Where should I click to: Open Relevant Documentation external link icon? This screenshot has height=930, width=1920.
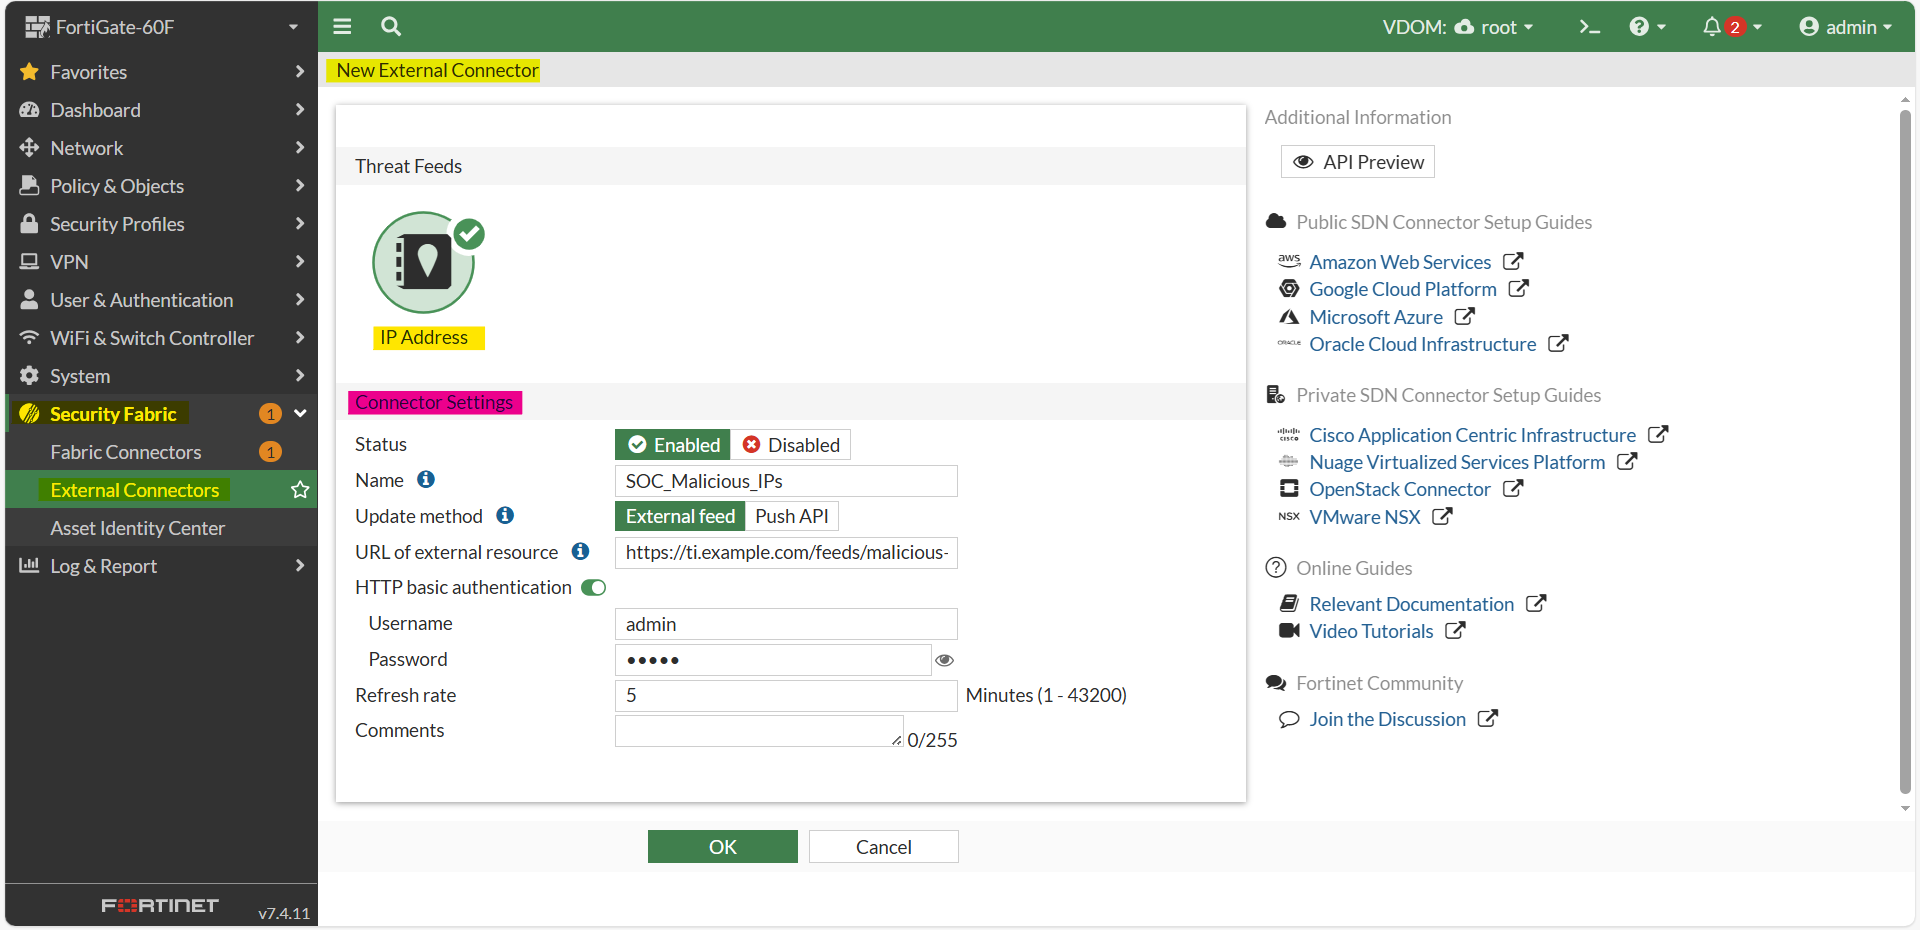[x=1536, y=604]
